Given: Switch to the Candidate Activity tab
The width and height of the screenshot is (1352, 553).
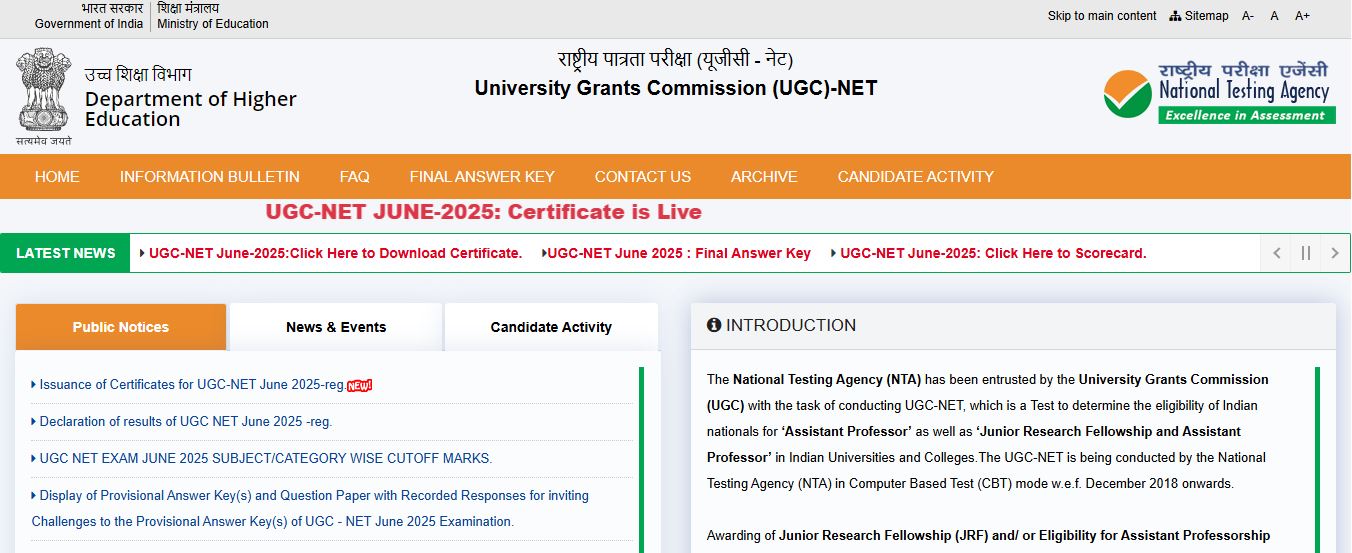Looking at the screenshot, I should [x=551, y=327].
